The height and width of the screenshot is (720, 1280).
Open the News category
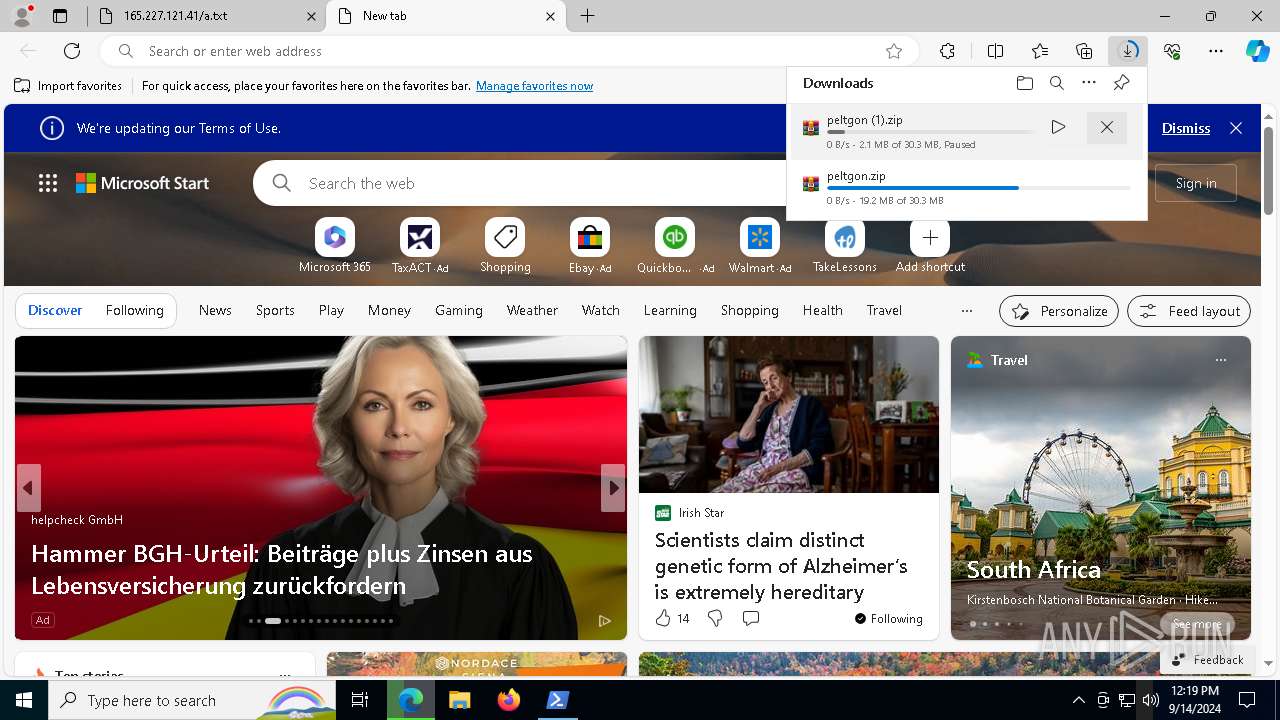[x=215, y=310]
